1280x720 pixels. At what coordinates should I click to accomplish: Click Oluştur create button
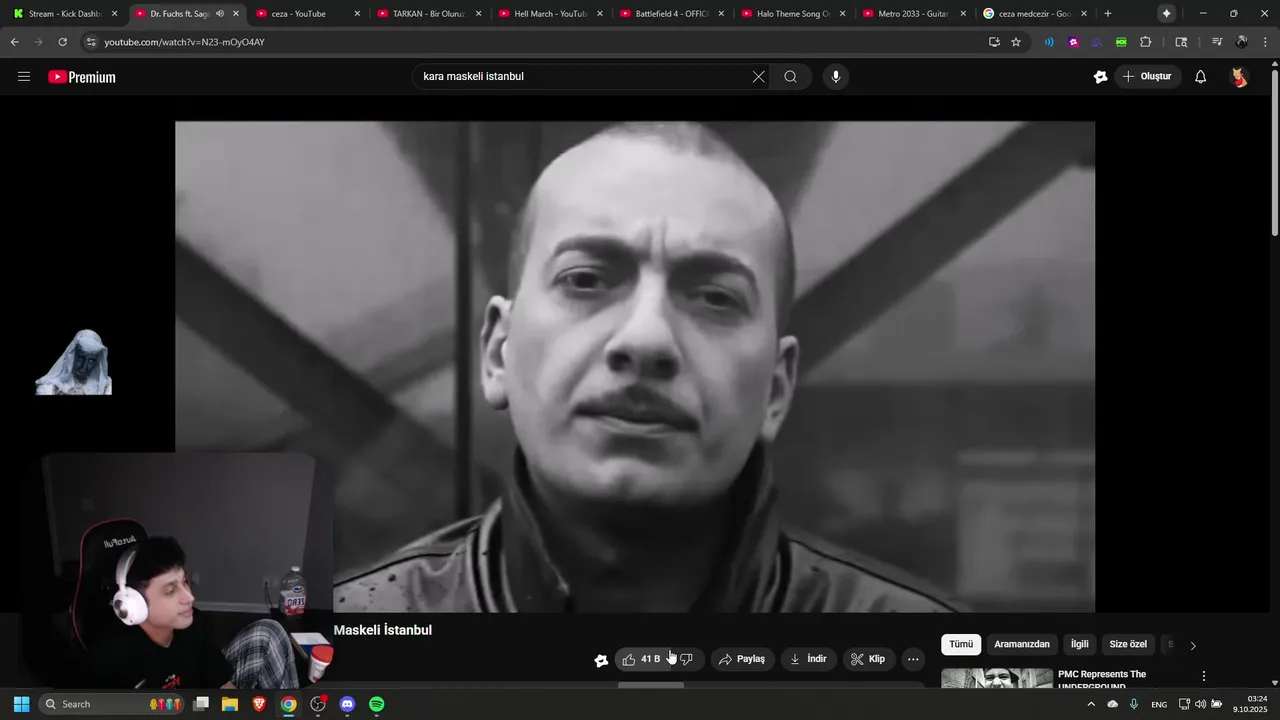pyautogui.click(x=1148, y=77)
